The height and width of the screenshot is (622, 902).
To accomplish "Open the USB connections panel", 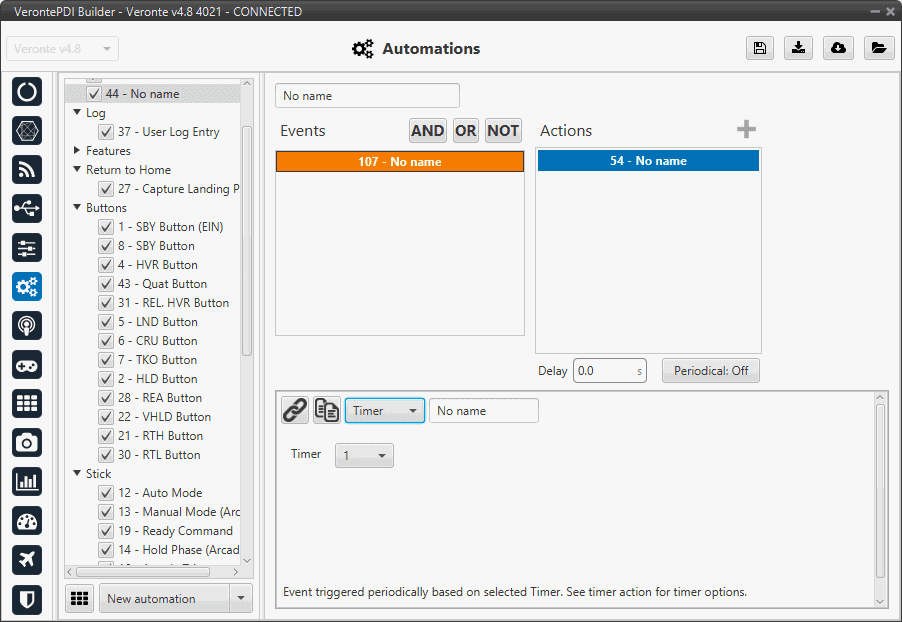I will pos(27,208).
